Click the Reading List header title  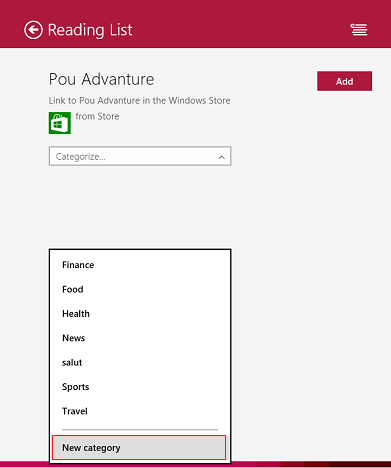(90, 30)
